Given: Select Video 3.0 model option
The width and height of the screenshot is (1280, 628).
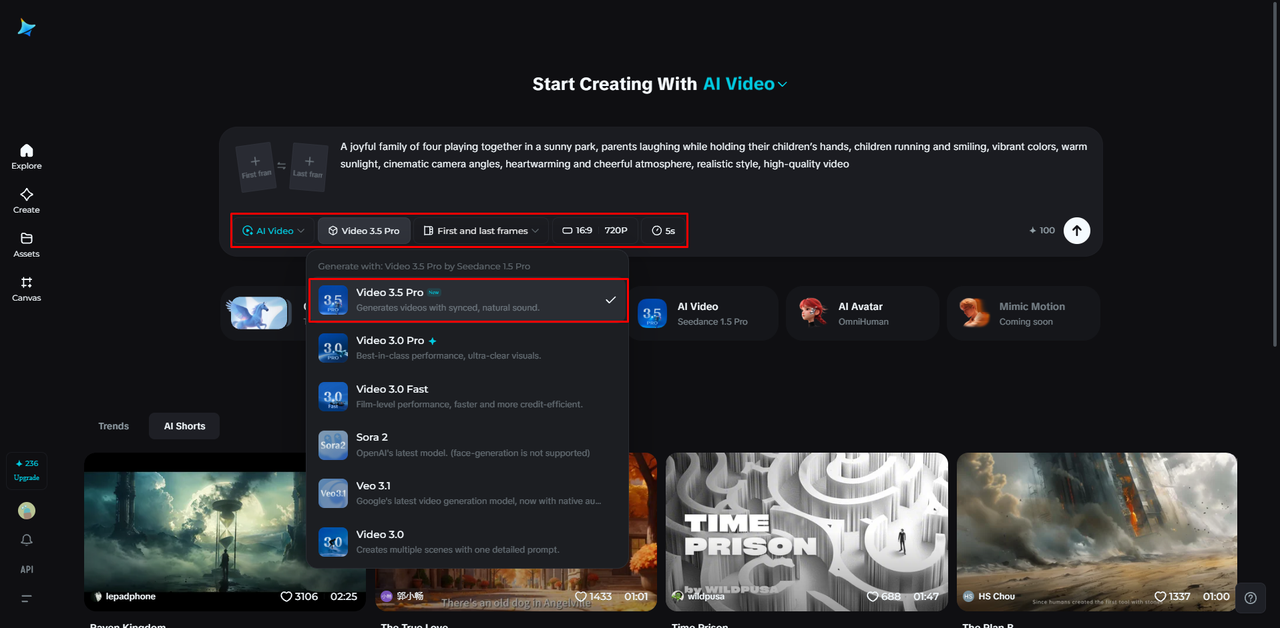Looking at the screenshot, I should click(x=468, y=542).
